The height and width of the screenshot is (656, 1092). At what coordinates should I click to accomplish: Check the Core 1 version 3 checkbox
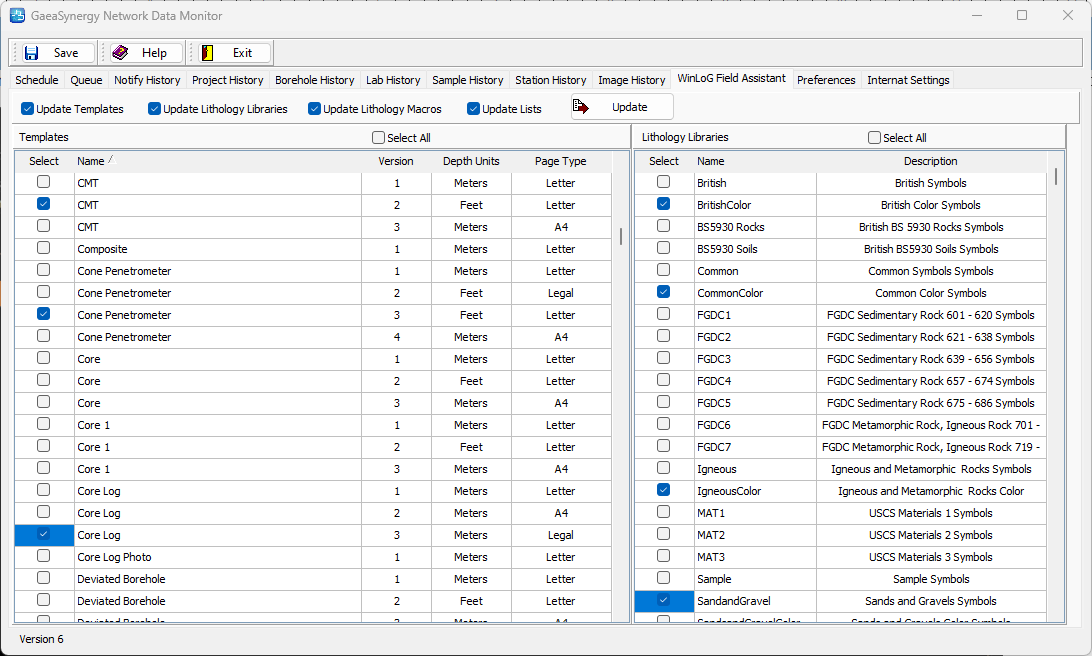point(43,468)
